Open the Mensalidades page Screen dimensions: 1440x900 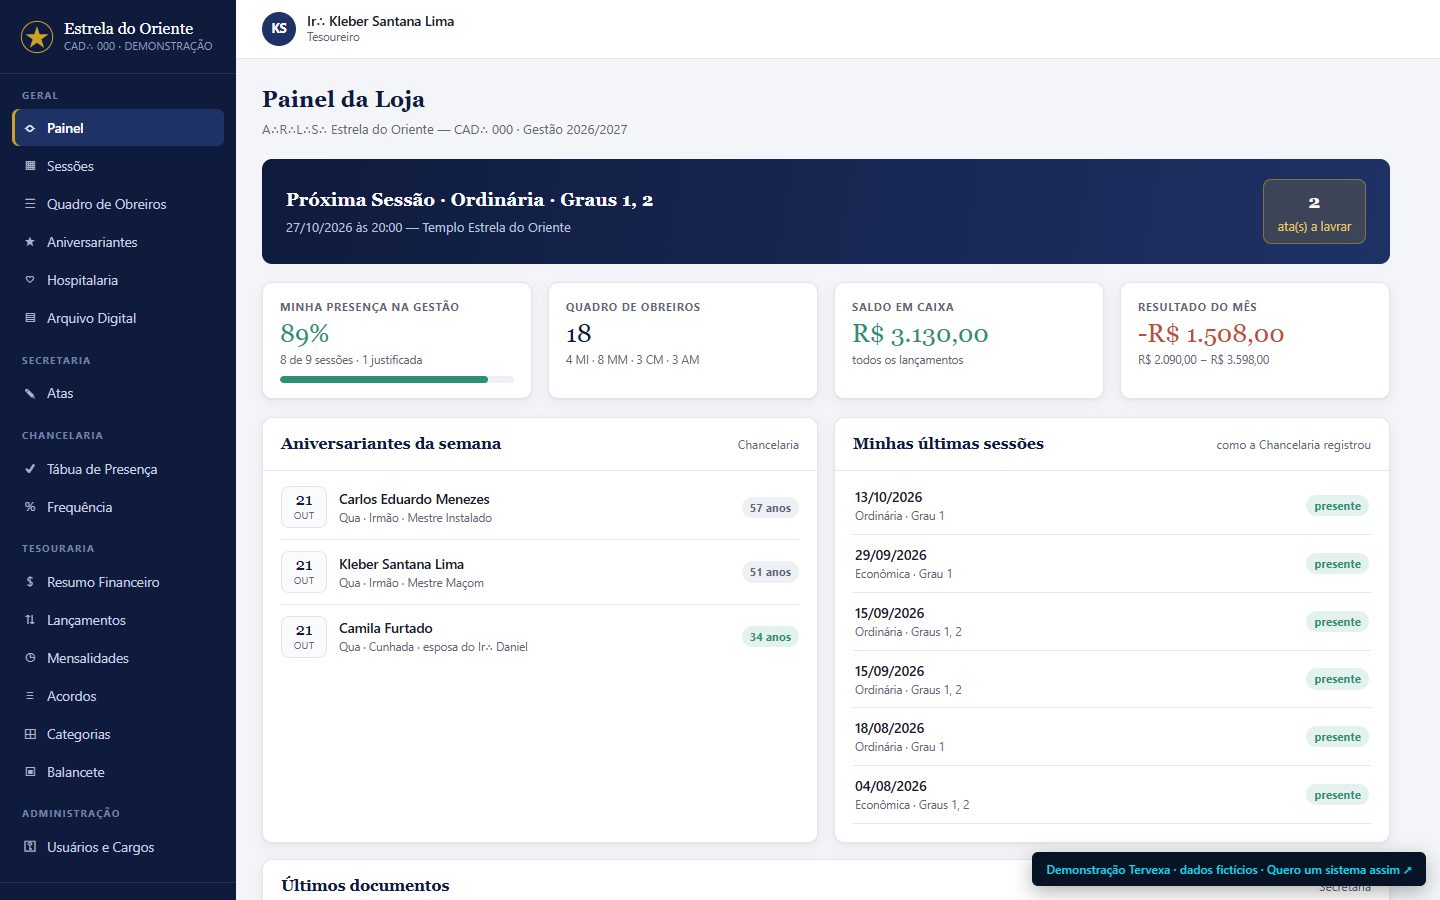(x=118, y=658)
